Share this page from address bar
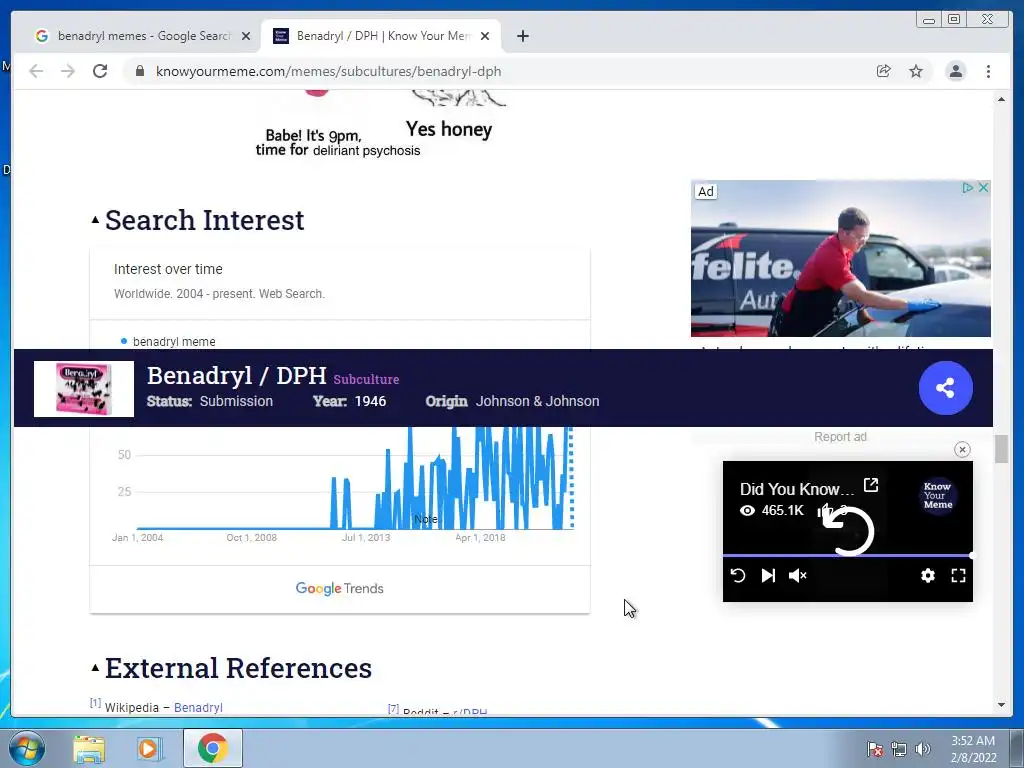 click(883, 71)
